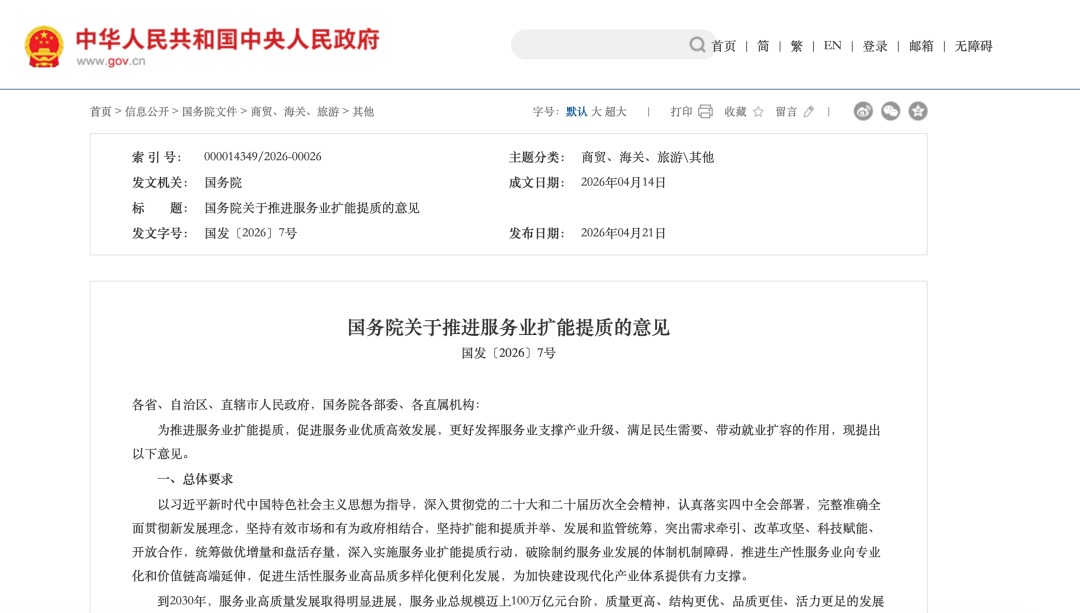The height and width of the screenshot is (613, 1080).
Task: Click the www.gov.cn URL text
Action: 111,61
